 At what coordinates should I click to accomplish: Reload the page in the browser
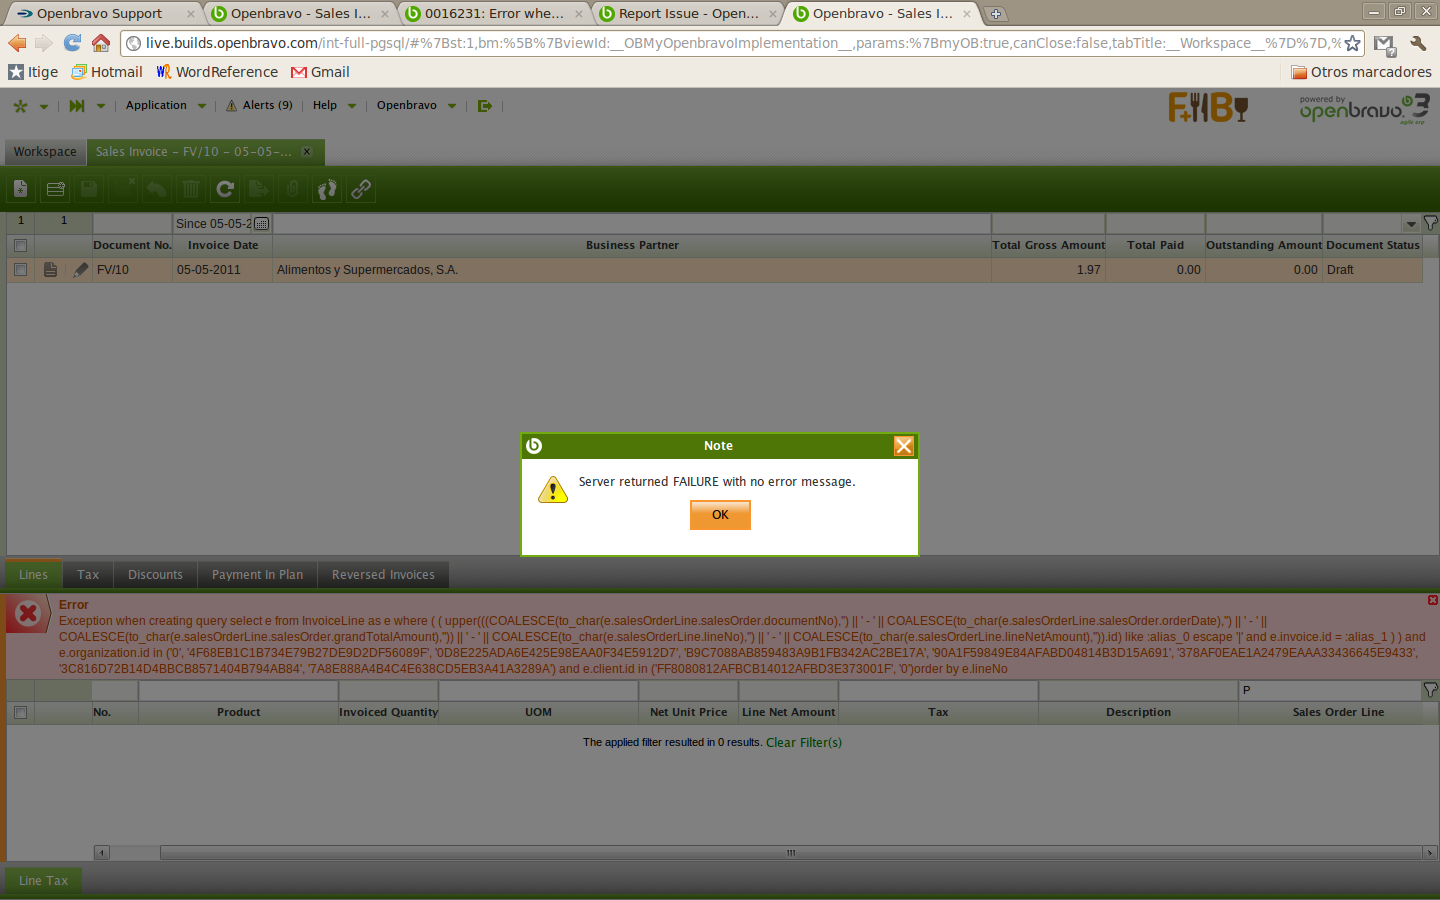(72, 43)
